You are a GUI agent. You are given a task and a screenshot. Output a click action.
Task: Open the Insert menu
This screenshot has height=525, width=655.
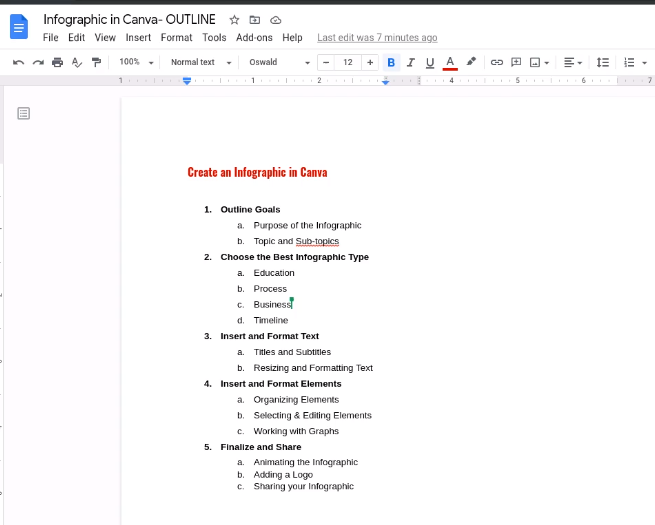pos(138,38)
